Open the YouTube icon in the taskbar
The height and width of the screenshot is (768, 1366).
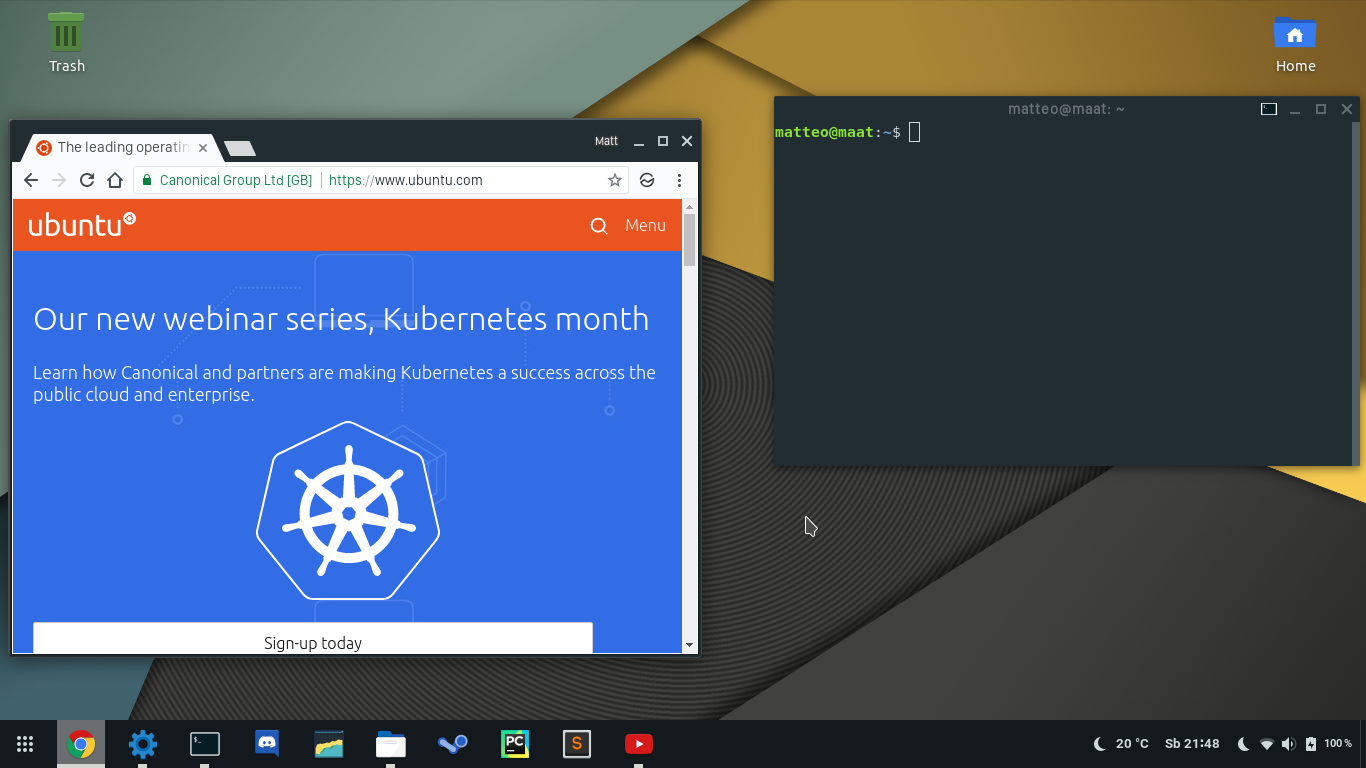[639, 744]
